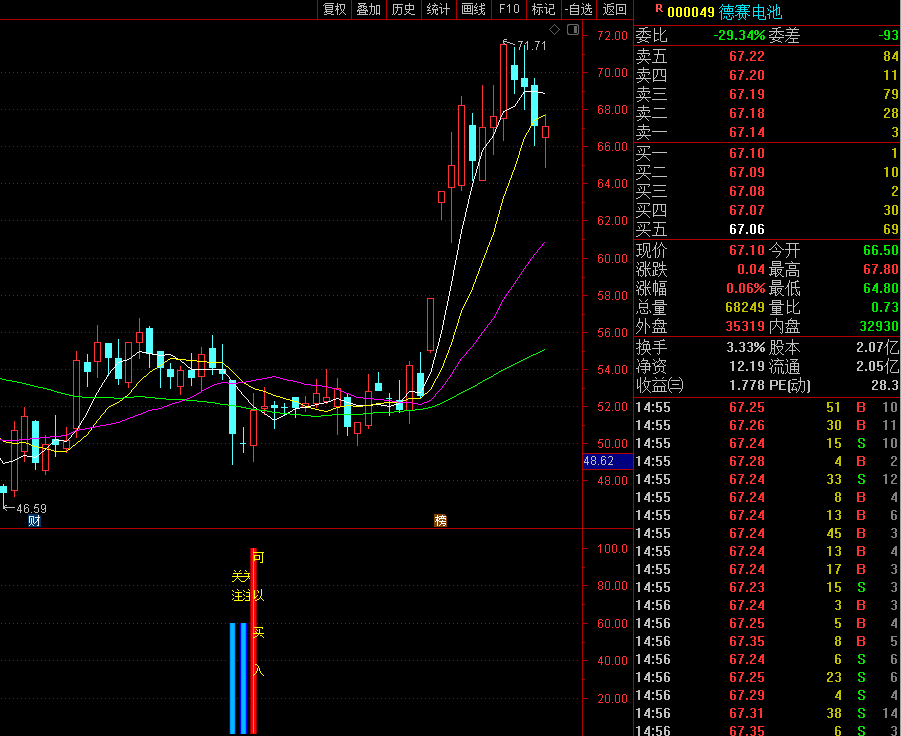Viewport: 901px width, 736px height.
Task: Click the 返回 back button
Action: click(614, 9)
